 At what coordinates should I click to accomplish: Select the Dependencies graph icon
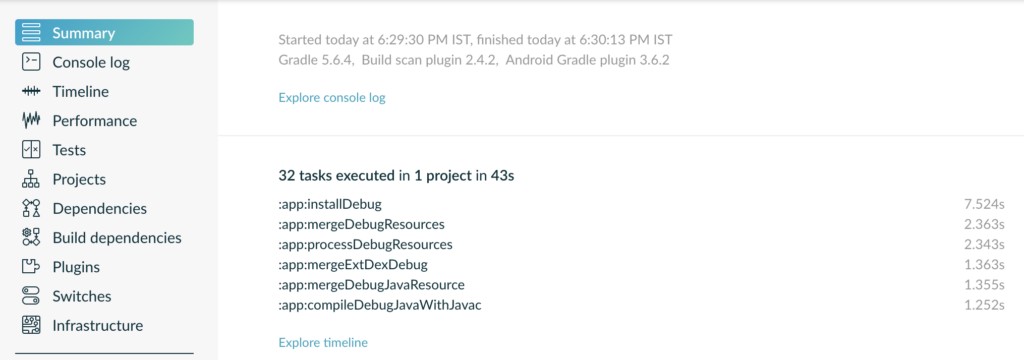[31, 208]
